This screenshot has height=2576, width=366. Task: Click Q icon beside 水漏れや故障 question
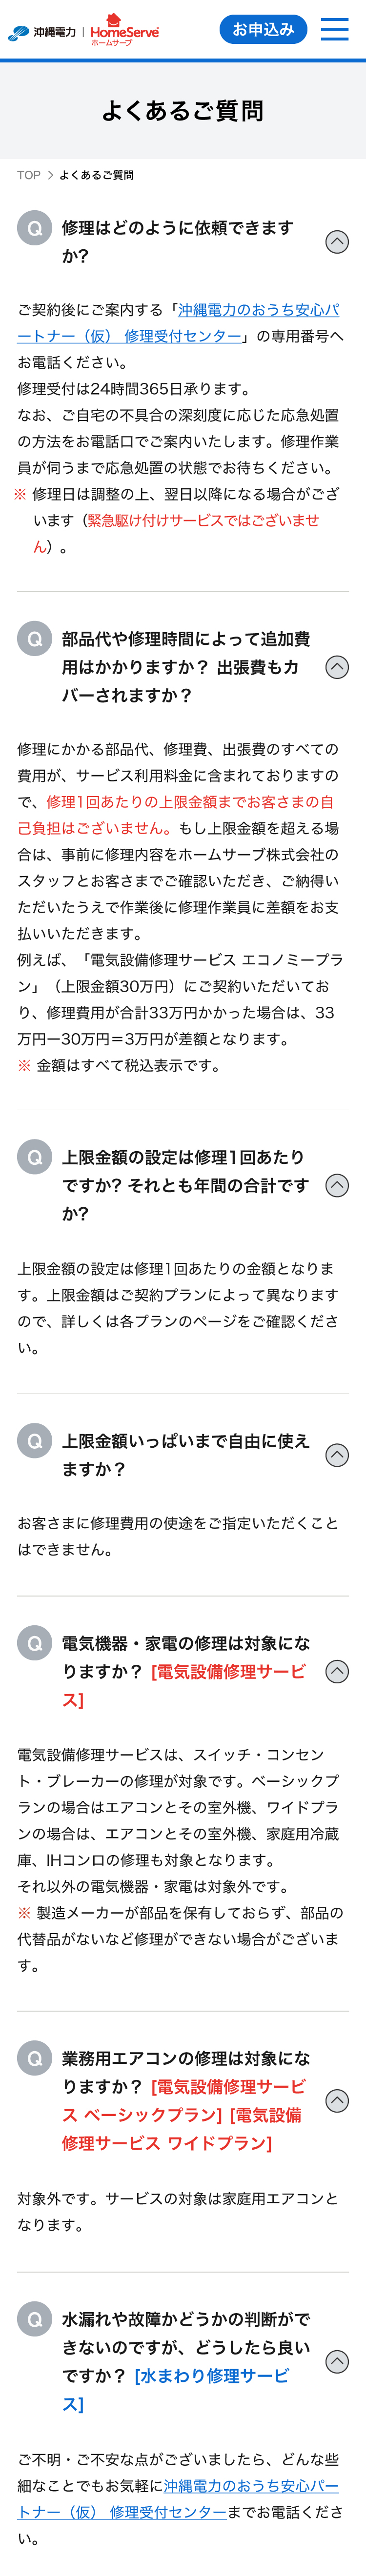point(35,2319)
